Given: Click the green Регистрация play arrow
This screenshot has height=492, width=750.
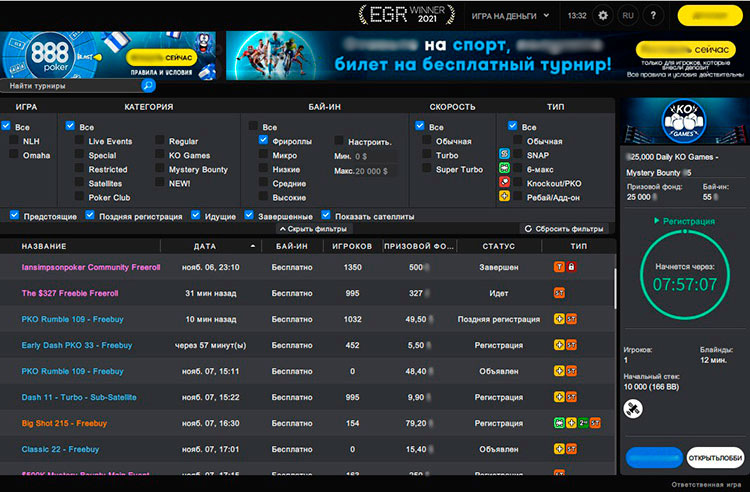Looking at the screenshot, I should pyautogui.click(x=657, y=220).
